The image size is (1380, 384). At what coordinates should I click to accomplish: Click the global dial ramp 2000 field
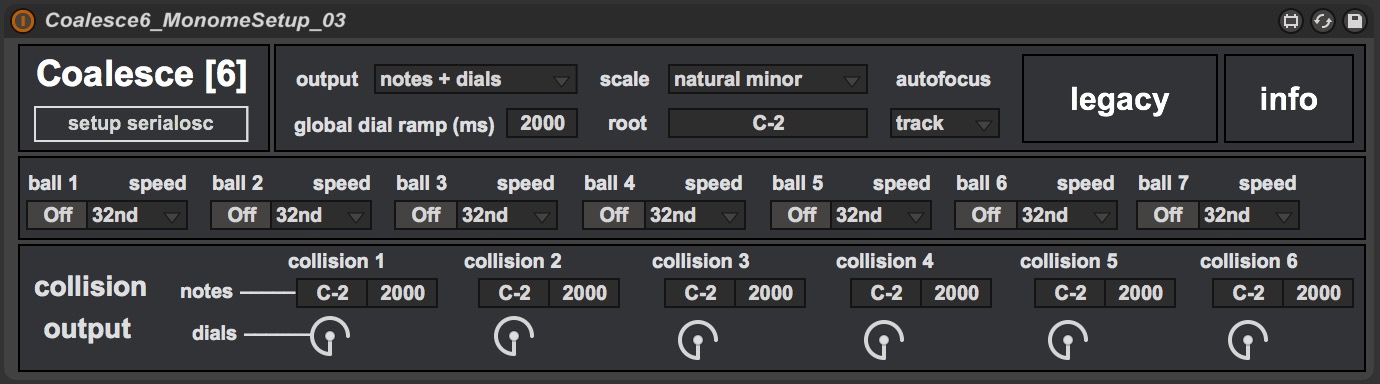(x=542, y=123)
